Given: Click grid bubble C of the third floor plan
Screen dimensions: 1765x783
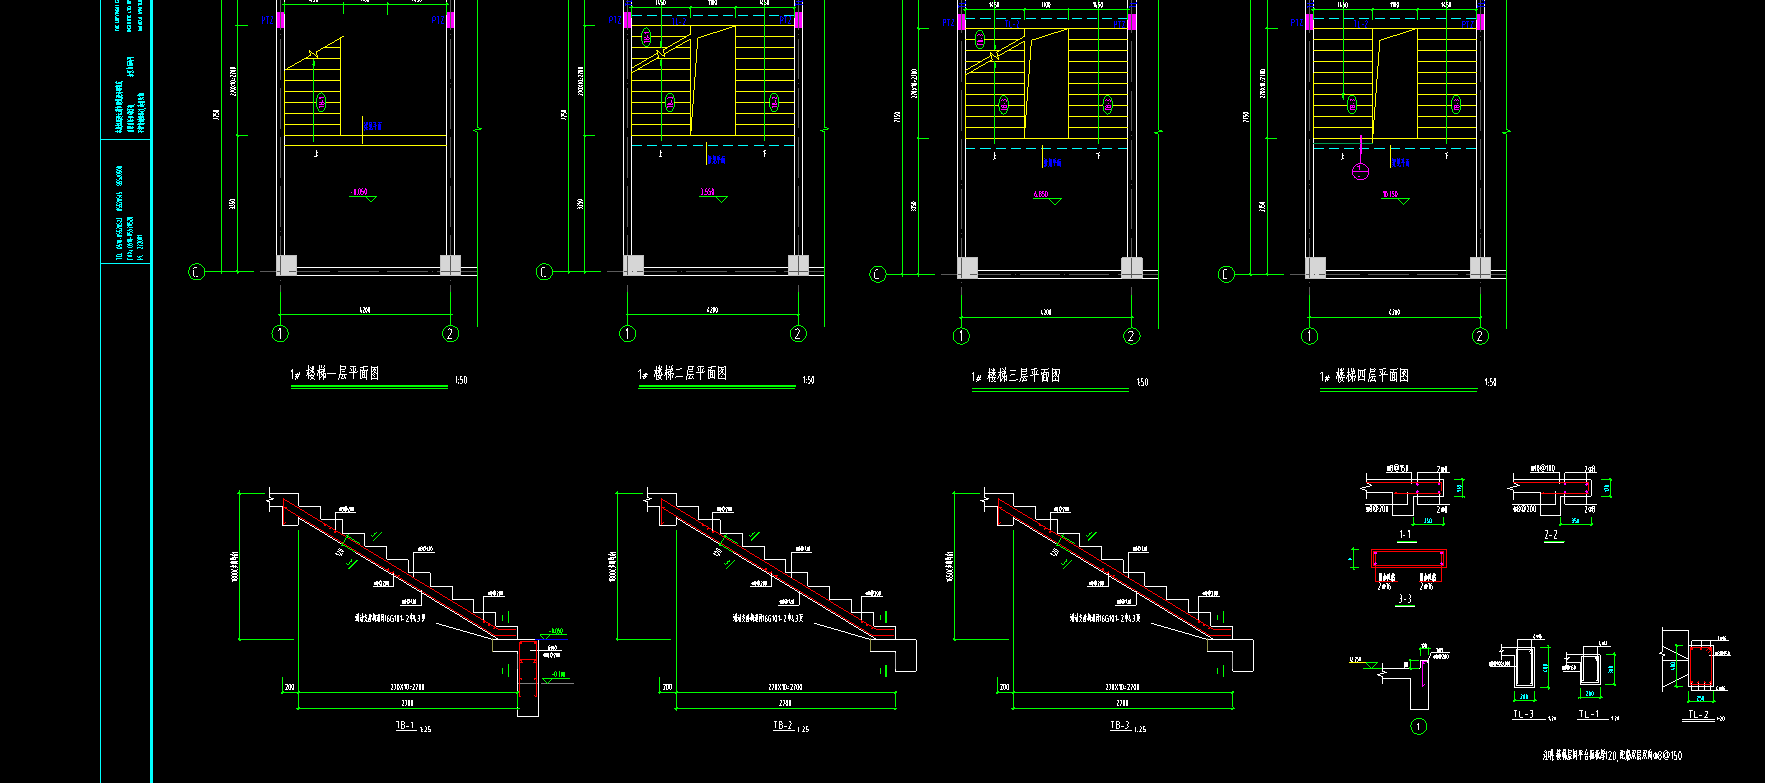Looking at the screenshot, I should coord(878,274).
